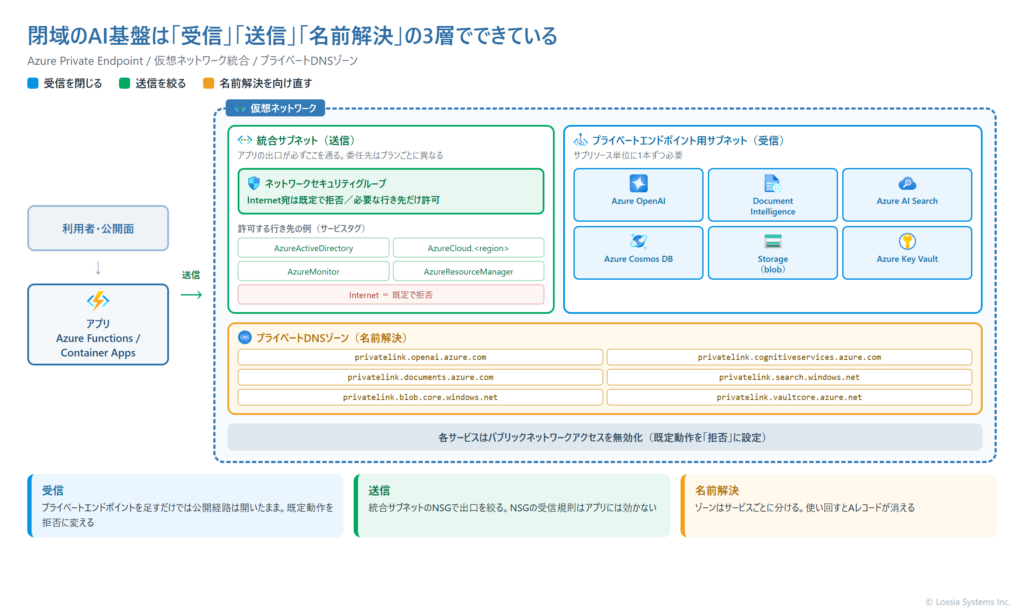The height and width of the screenshot is (614, 1024).
Task: Click the AzureCloud.<region> service tag
Action: [468, 248]
